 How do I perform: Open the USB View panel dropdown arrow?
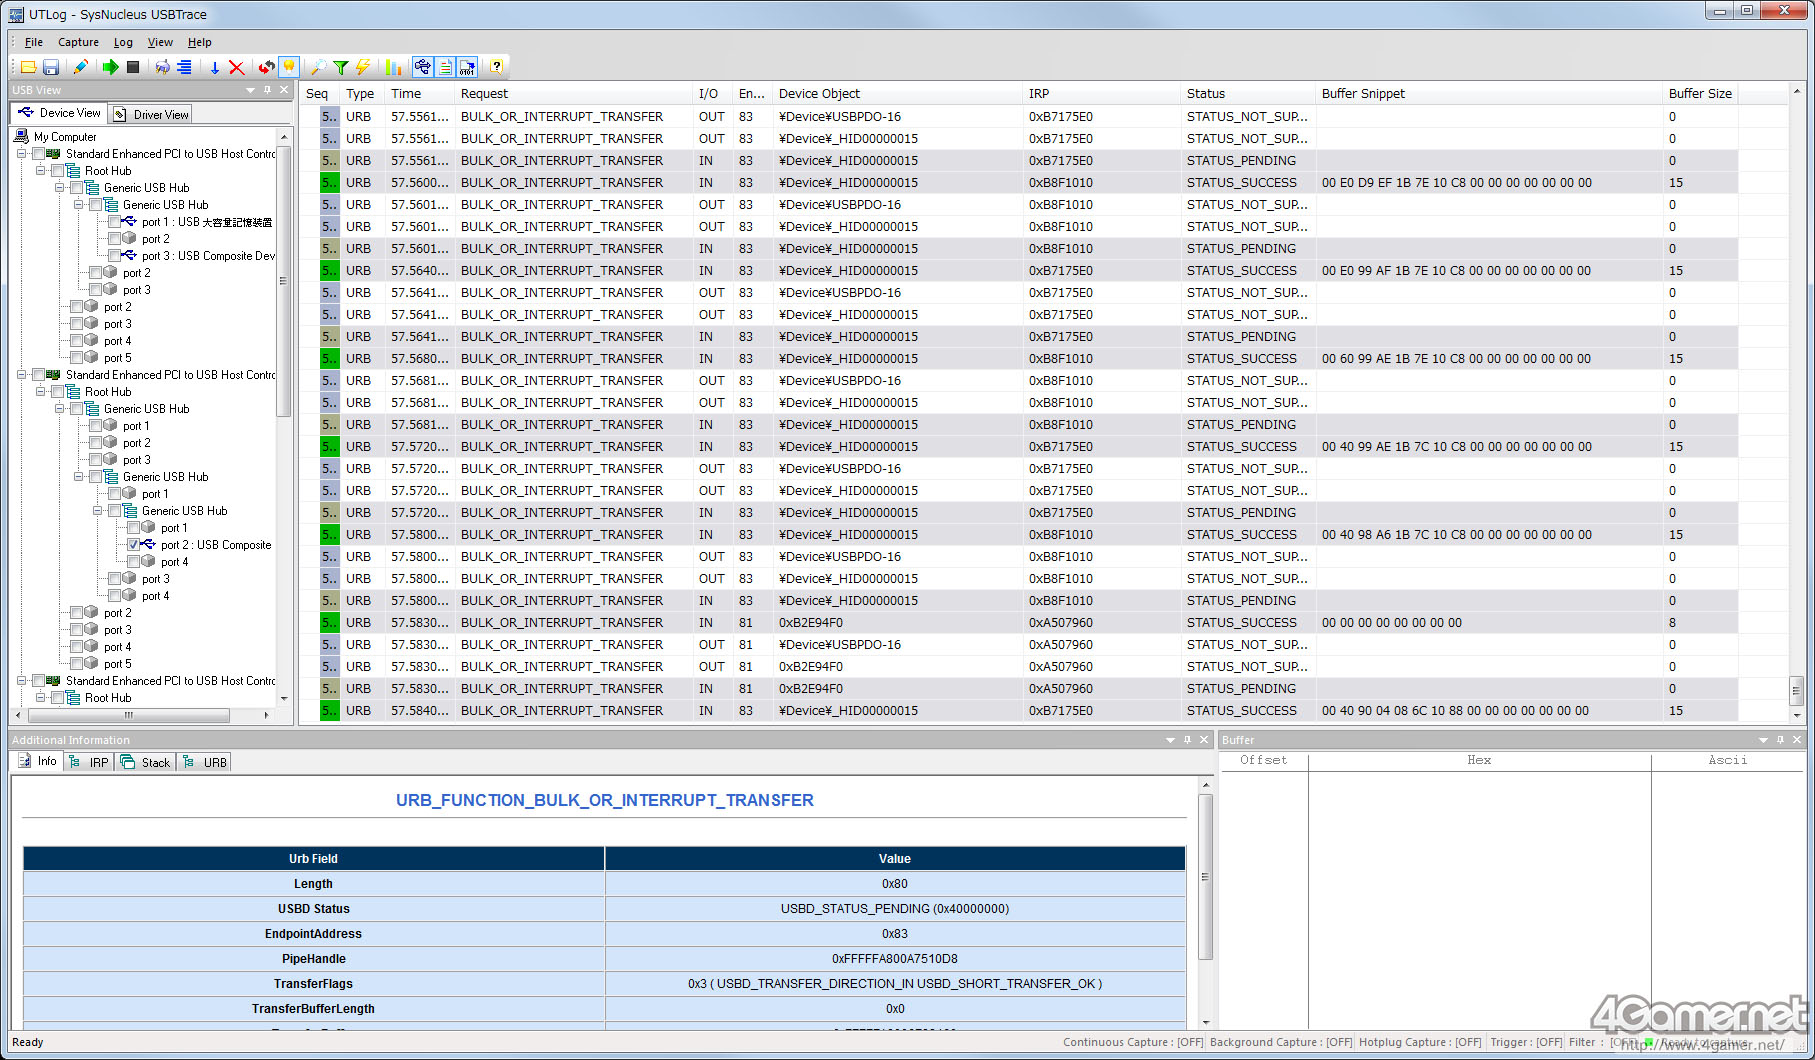click(x=250, y=90)
